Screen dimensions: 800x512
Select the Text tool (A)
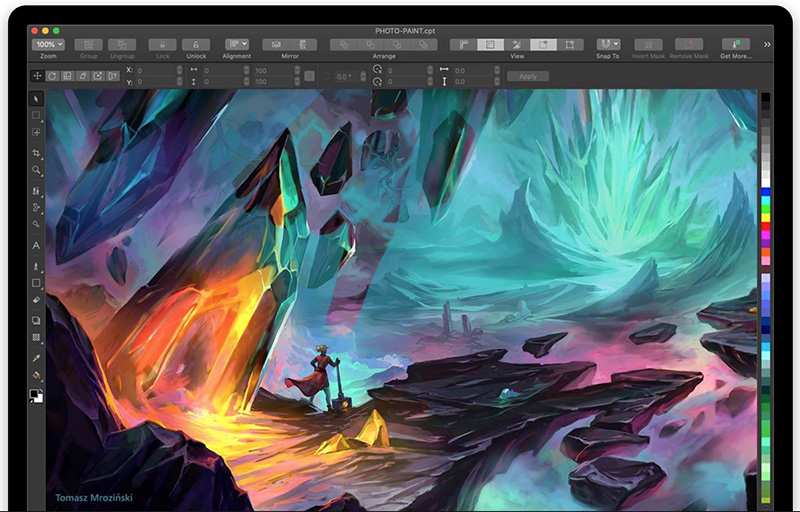click(36, 245)
